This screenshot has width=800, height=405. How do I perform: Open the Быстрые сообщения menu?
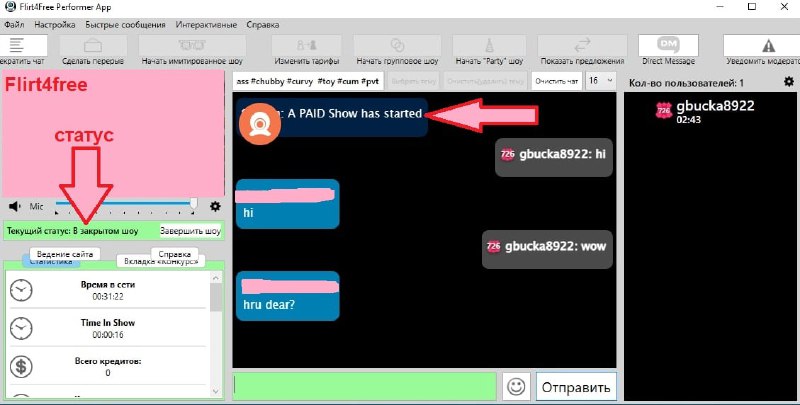tap(125, 24)
